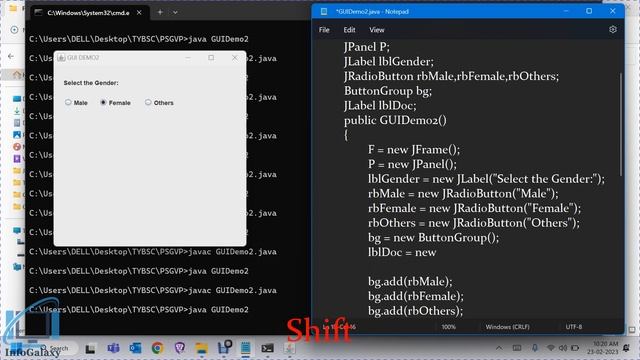Open the notifications bell icon
The width and height of the screenshot is (640, 360).
627,348
